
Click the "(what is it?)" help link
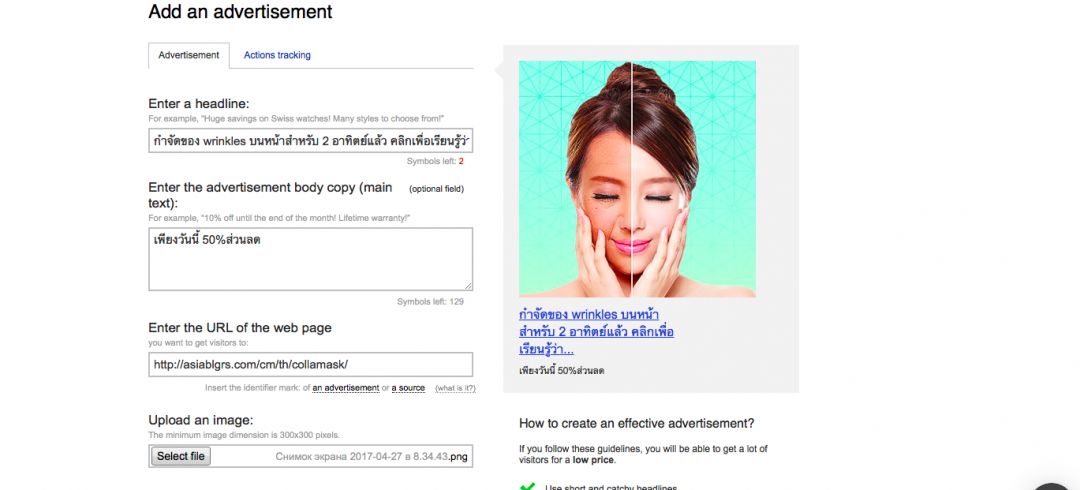coord(455,388)
